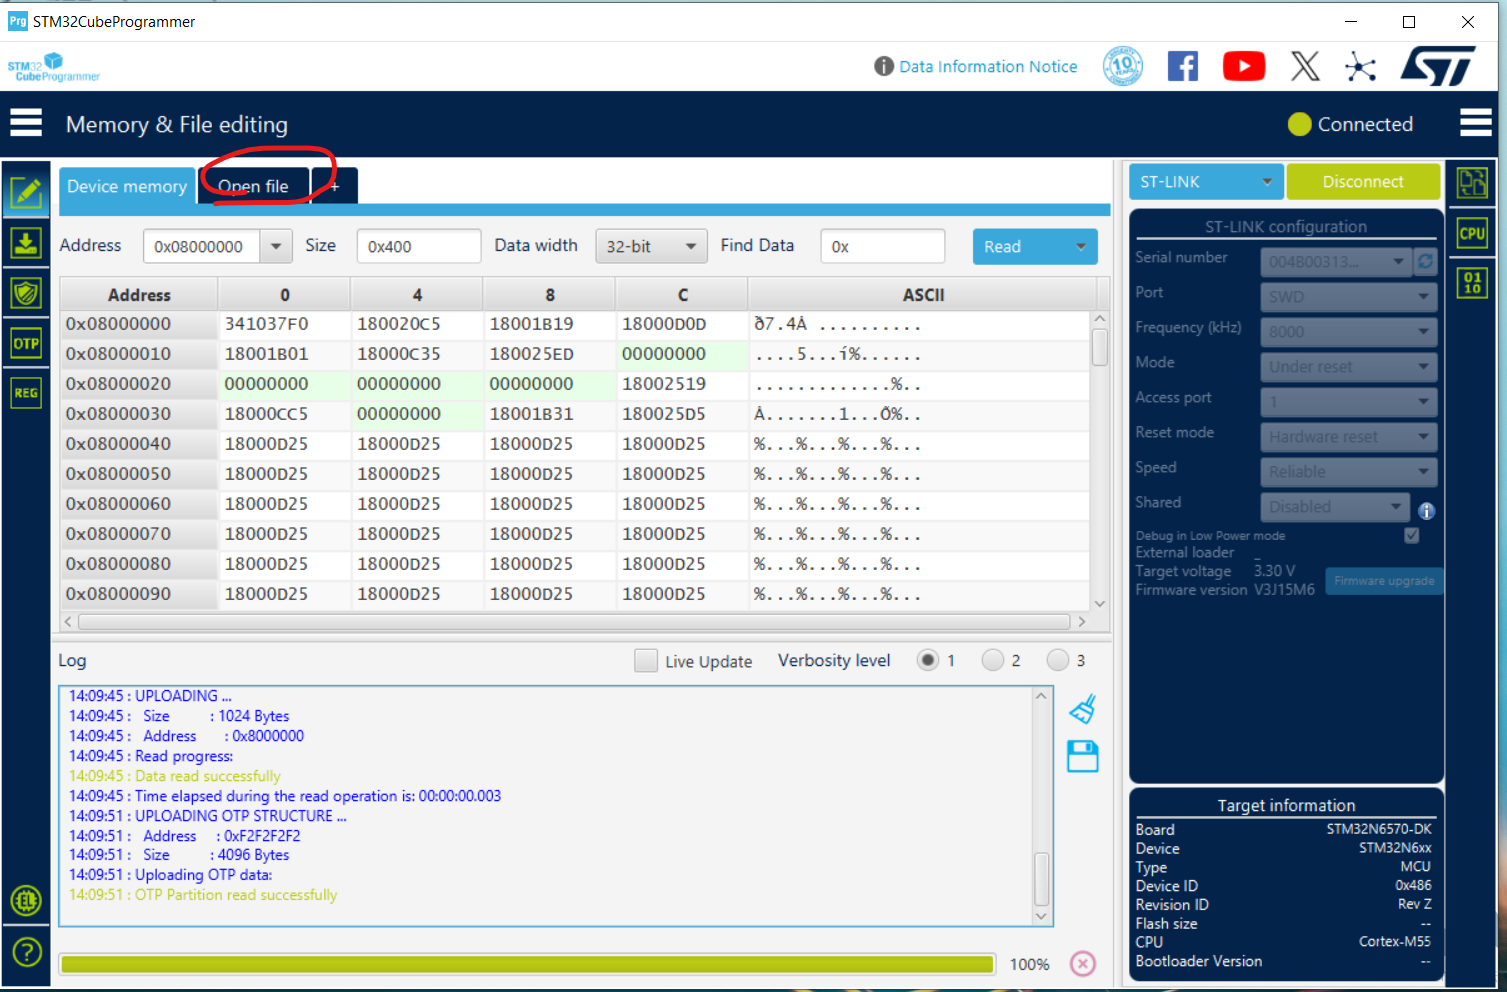Enable Debug in Low Power mode
This screenshot has width=1507, height=992.
(1411, 536)
